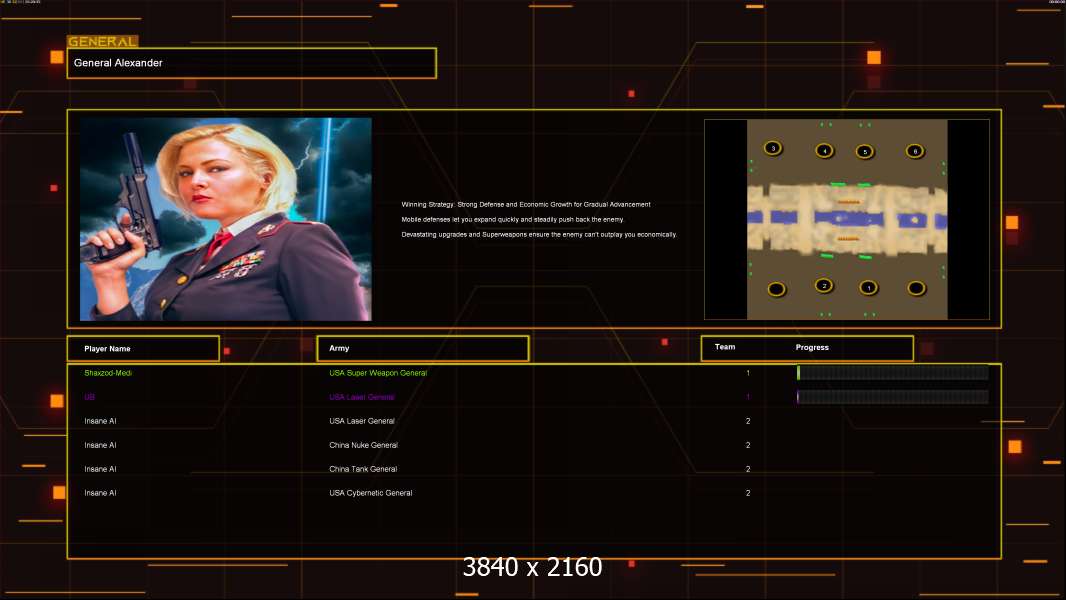
Task: Click start position marker 2 on minimap
Action: [824, 285]
